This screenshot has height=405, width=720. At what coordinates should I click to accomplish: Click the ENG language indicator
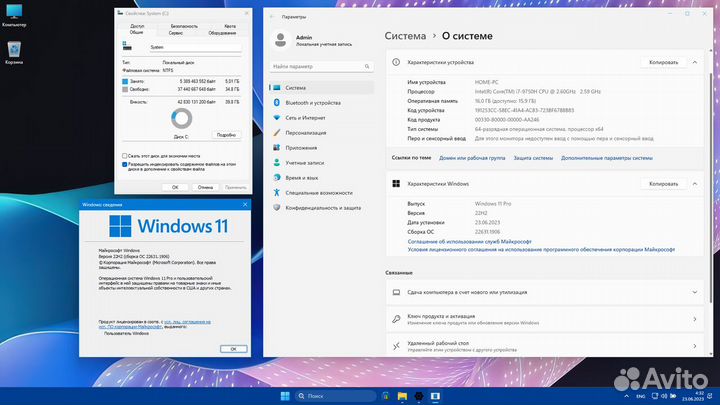coord(641,396)
